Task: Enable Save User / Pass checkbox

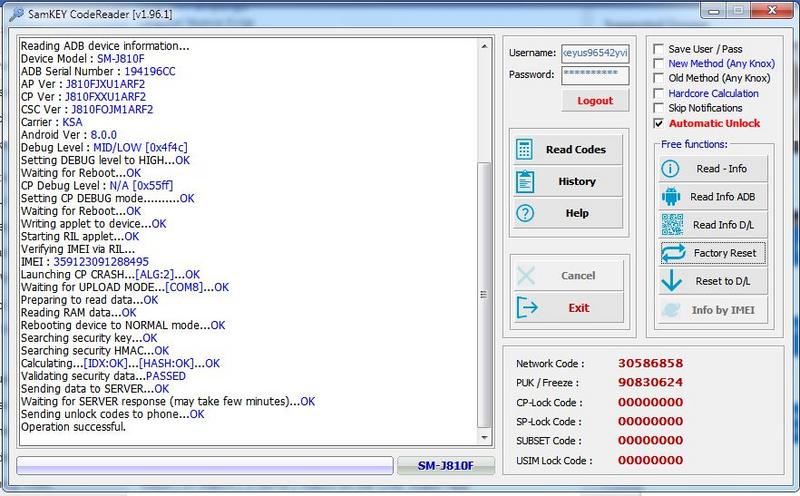Action: (659, 49)
